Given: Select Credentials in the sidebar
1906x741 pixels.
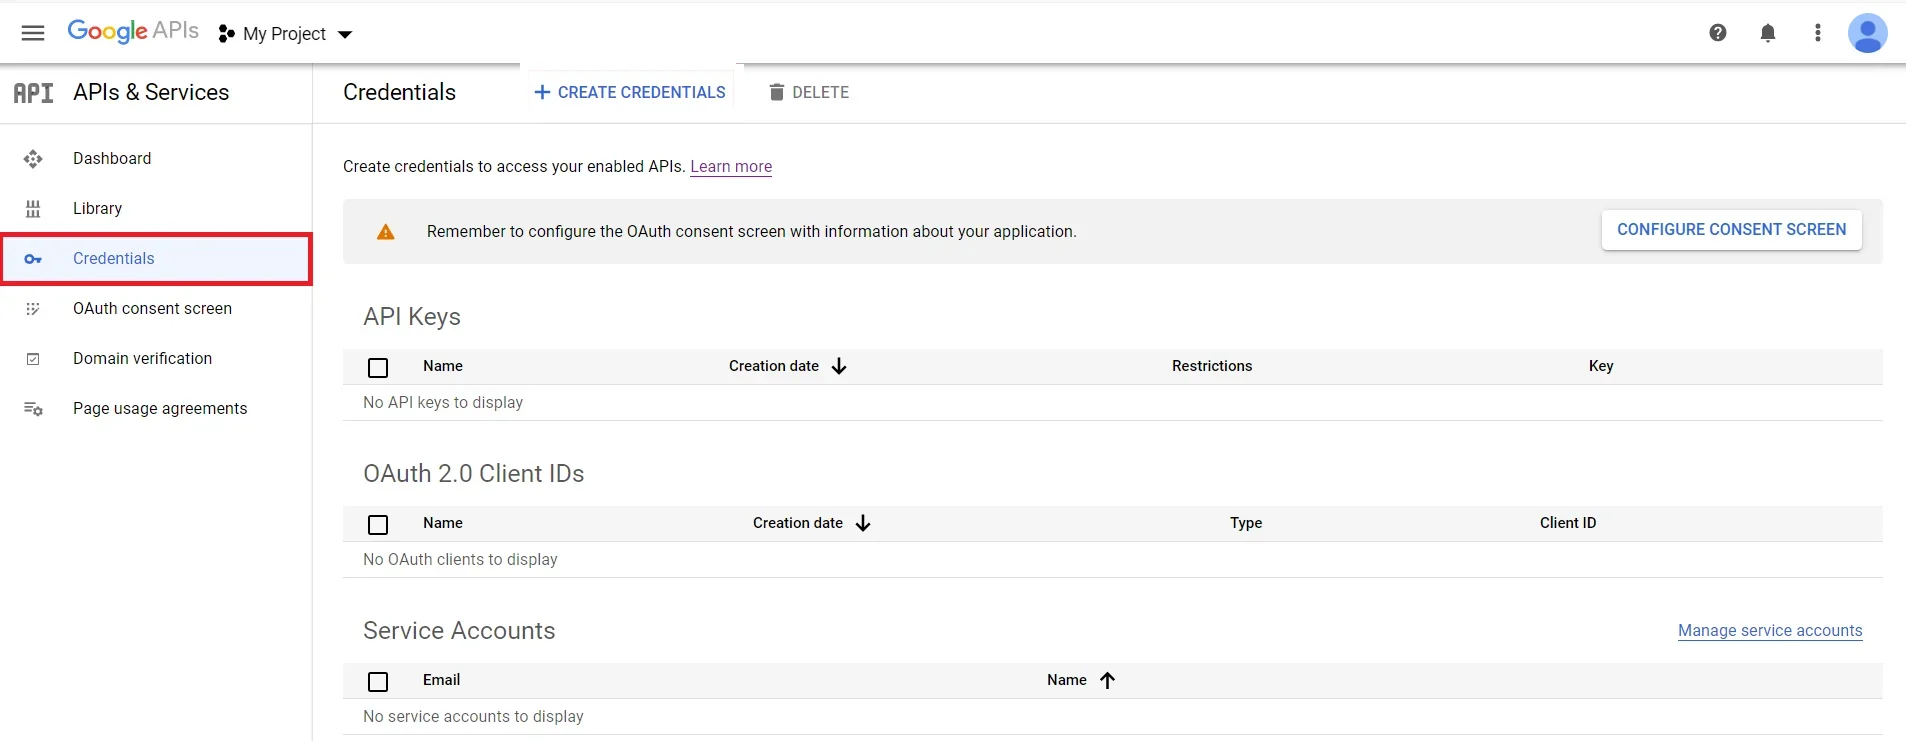Looking at the screenshot, I should click(156, 259).
